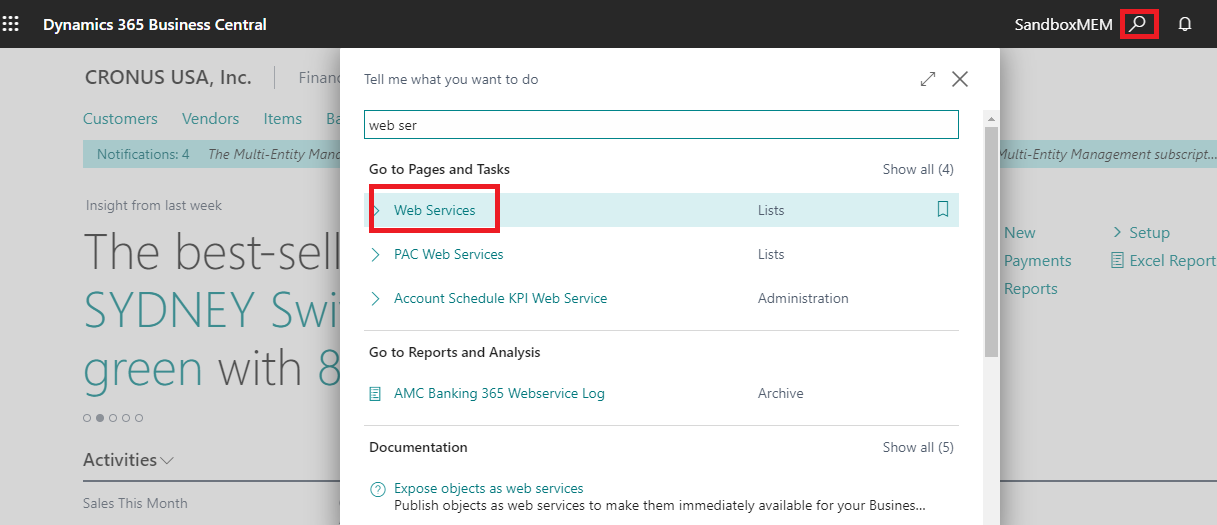Click the chevron before Web Services
The width and height of the screenshot is (1217, 525).
tap(376, 210)
